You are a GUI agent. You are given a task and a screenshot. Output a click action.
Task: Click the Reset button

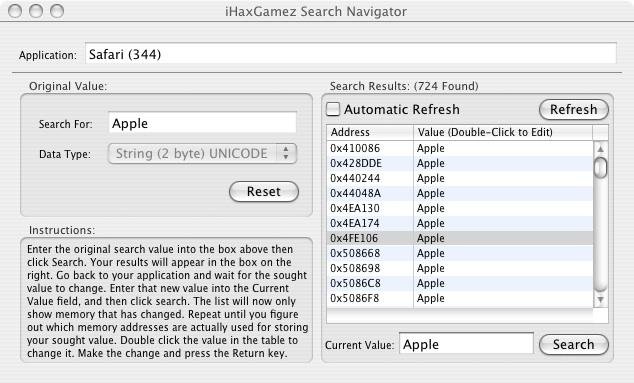[x=264, y=191]
